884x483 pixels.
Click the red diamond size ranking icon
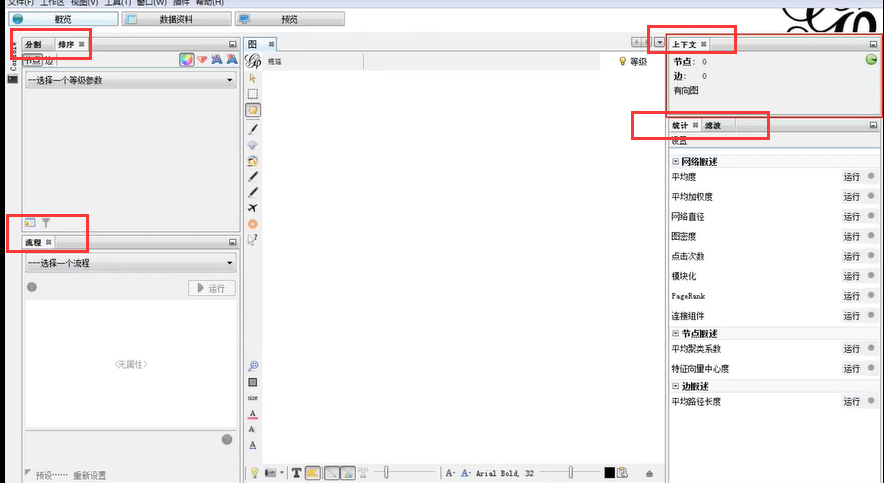(x=202, y=59)
